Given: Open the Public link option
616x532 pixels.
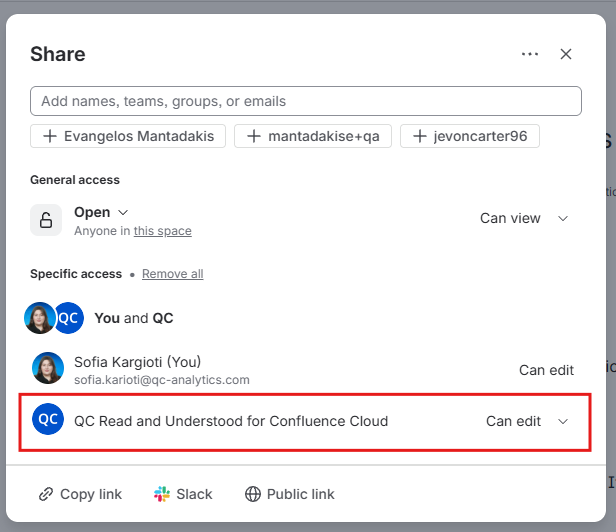Looking at the screenshot, I should [290, 494].
